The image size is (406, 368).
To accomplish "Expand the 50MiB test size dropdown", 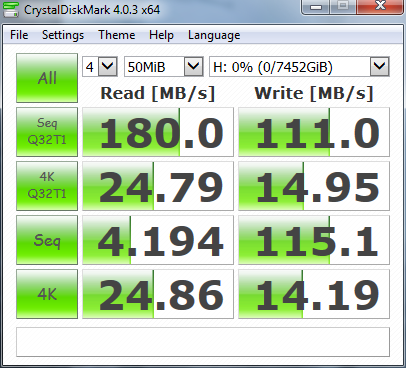I will click(194, 67).
